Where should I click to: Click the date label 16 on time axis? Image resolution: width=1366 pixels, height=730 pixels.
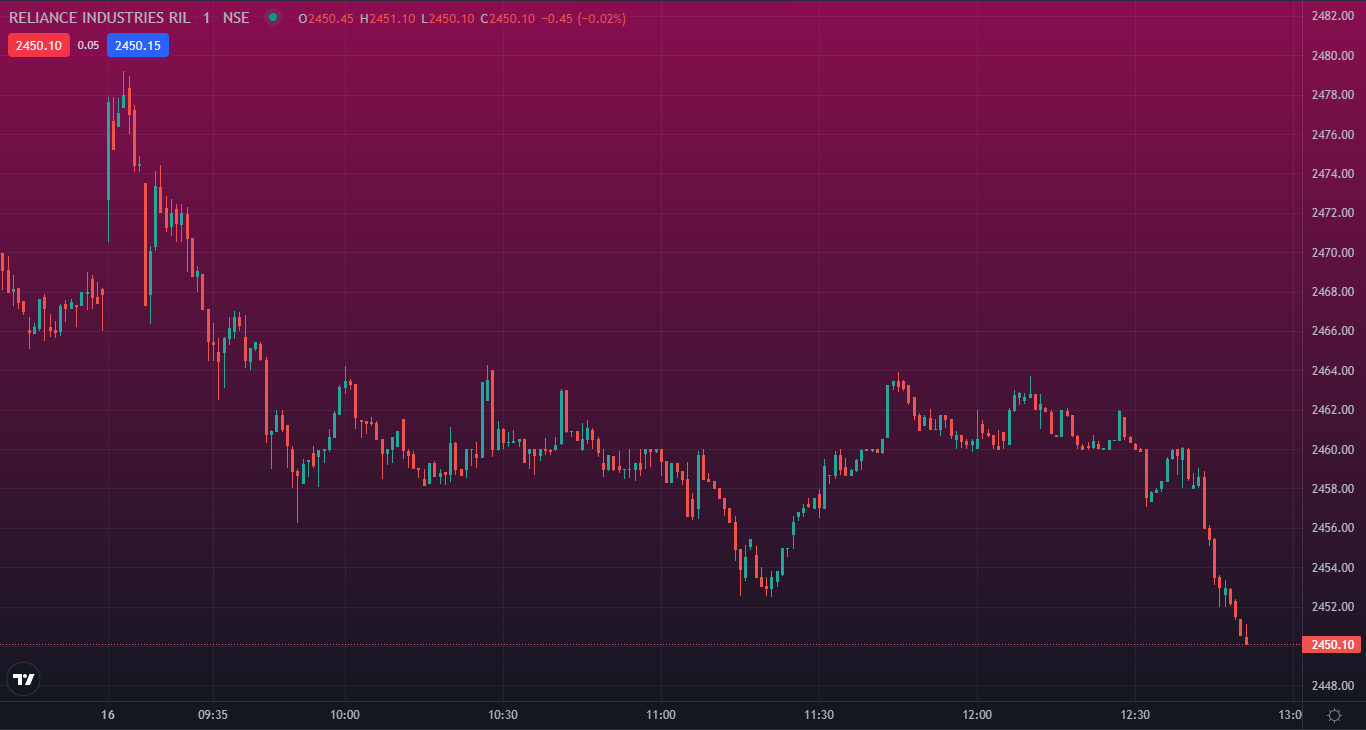pos(108,715)
